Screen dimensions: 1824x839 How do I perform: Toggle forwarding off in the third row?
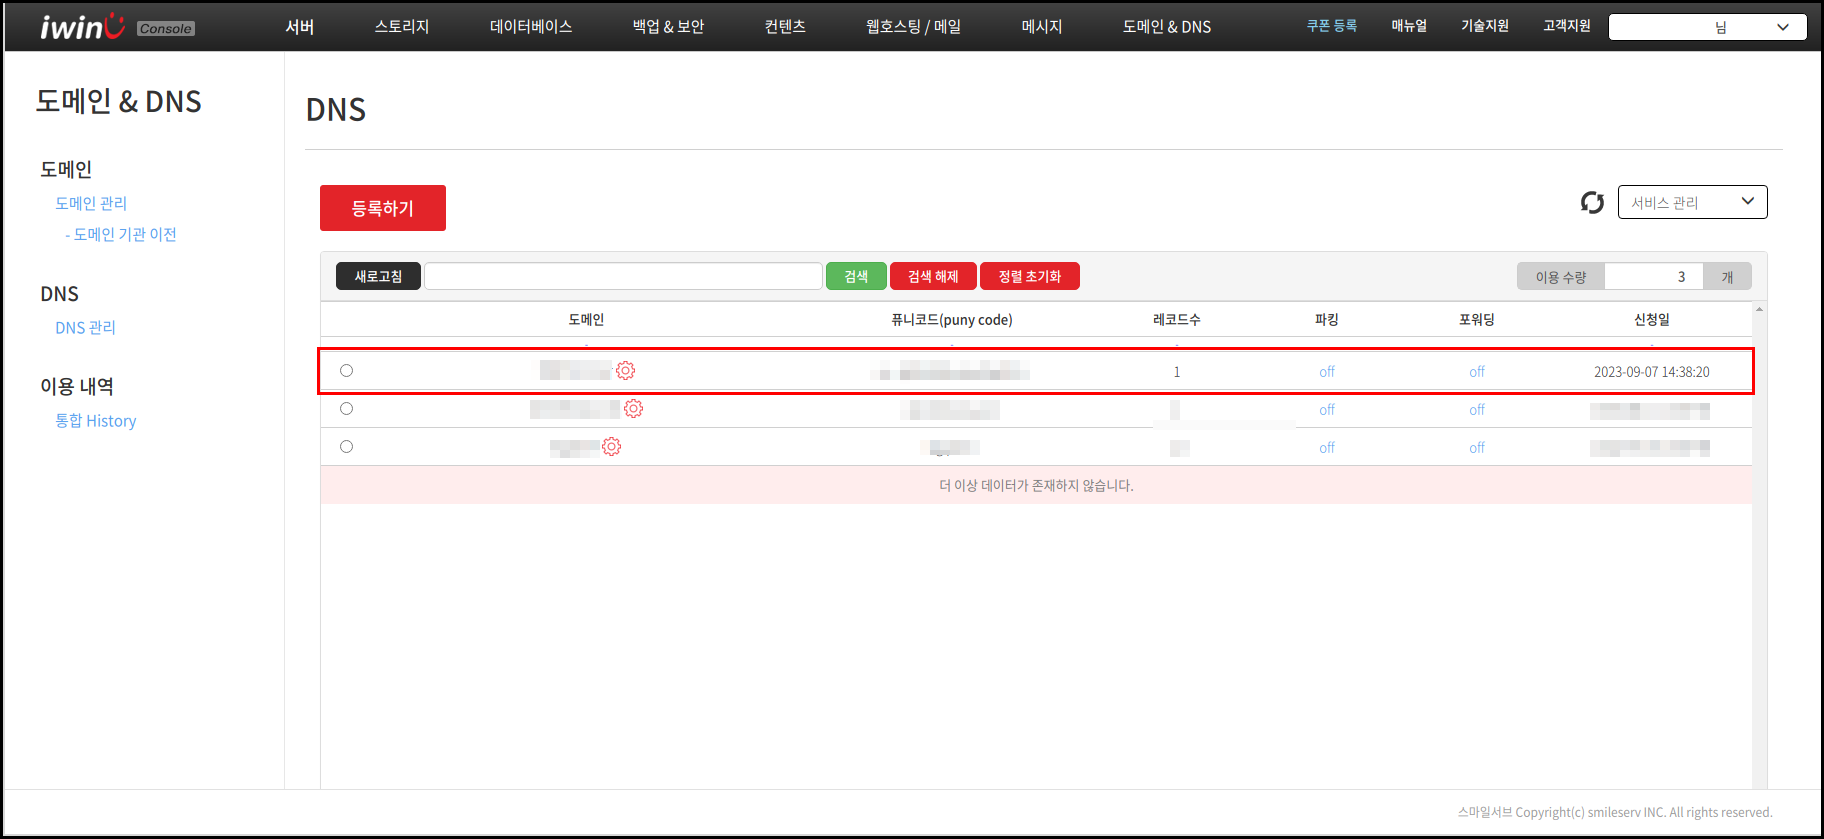click(1476, 448)
